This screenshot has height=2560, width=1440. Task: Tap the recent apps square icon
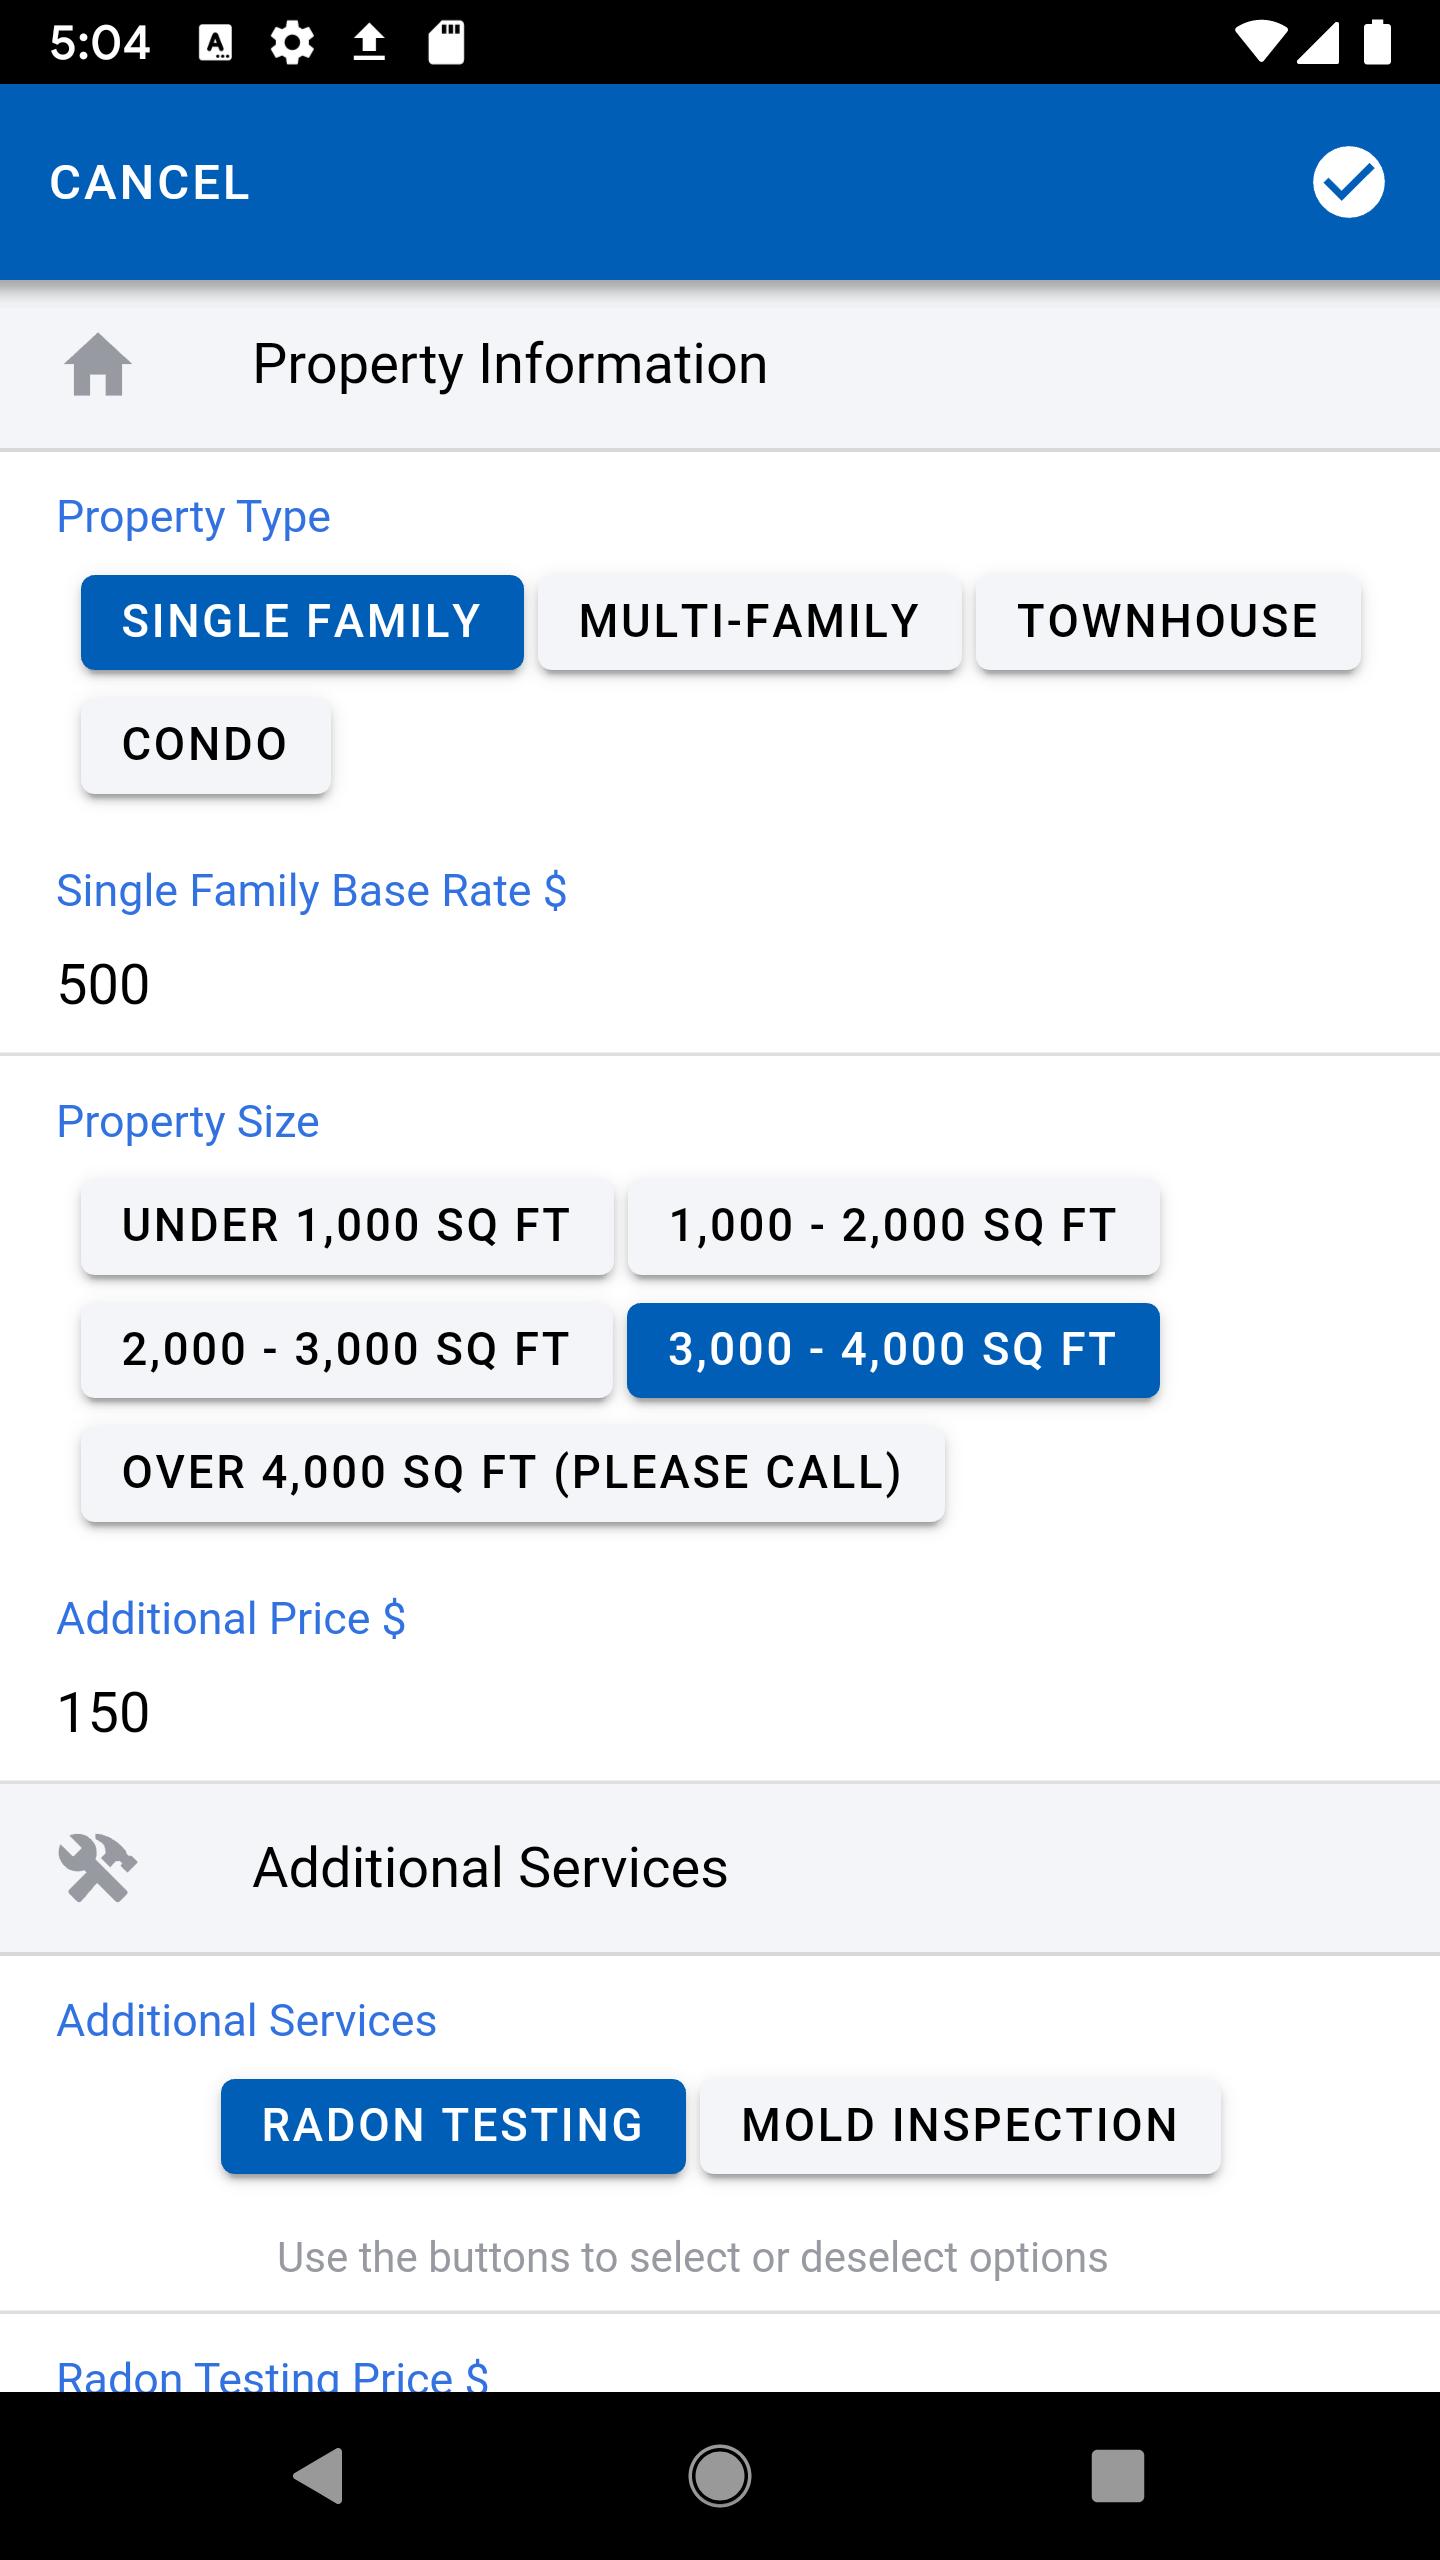pos(1118,2476)
